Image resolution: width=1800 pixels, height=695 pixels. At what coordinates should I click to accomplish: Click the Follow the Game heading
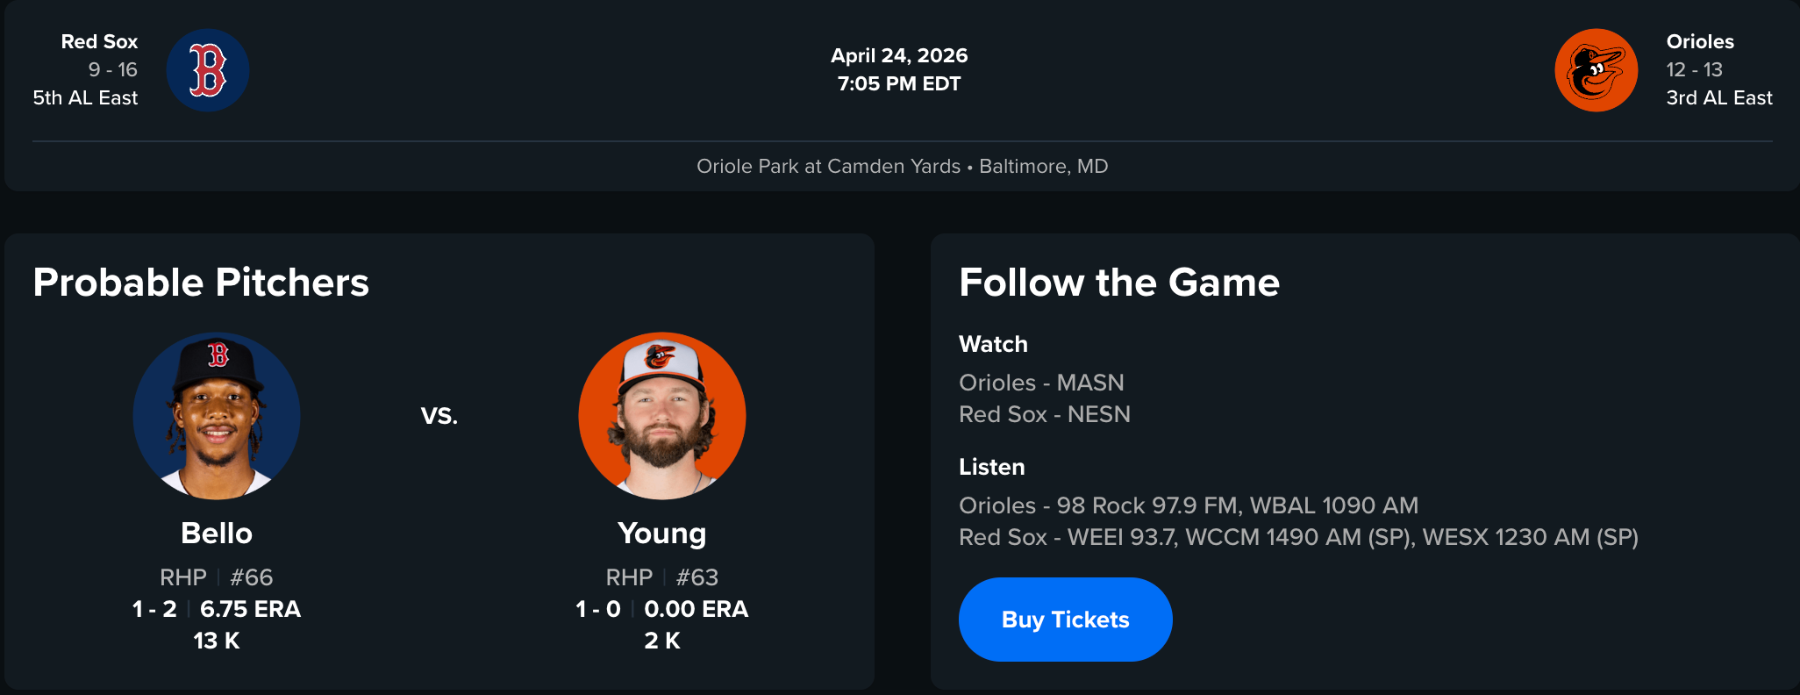pos(1119,283)
